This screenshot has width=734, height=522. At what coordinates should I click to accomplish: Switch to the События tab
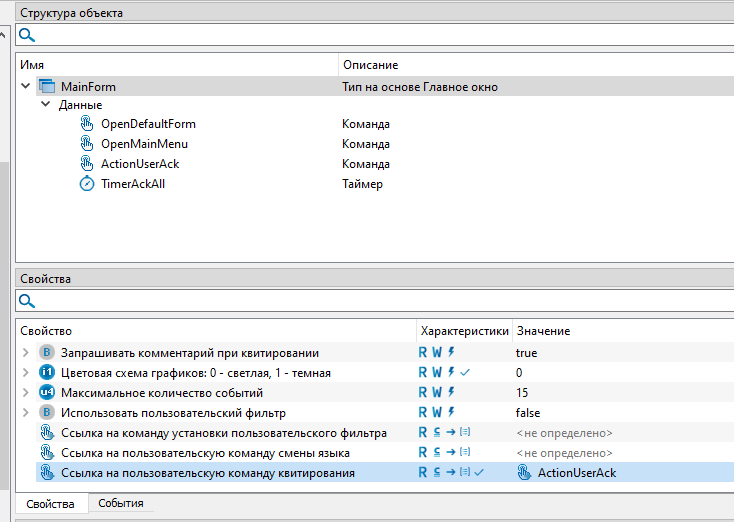(120, 504)
